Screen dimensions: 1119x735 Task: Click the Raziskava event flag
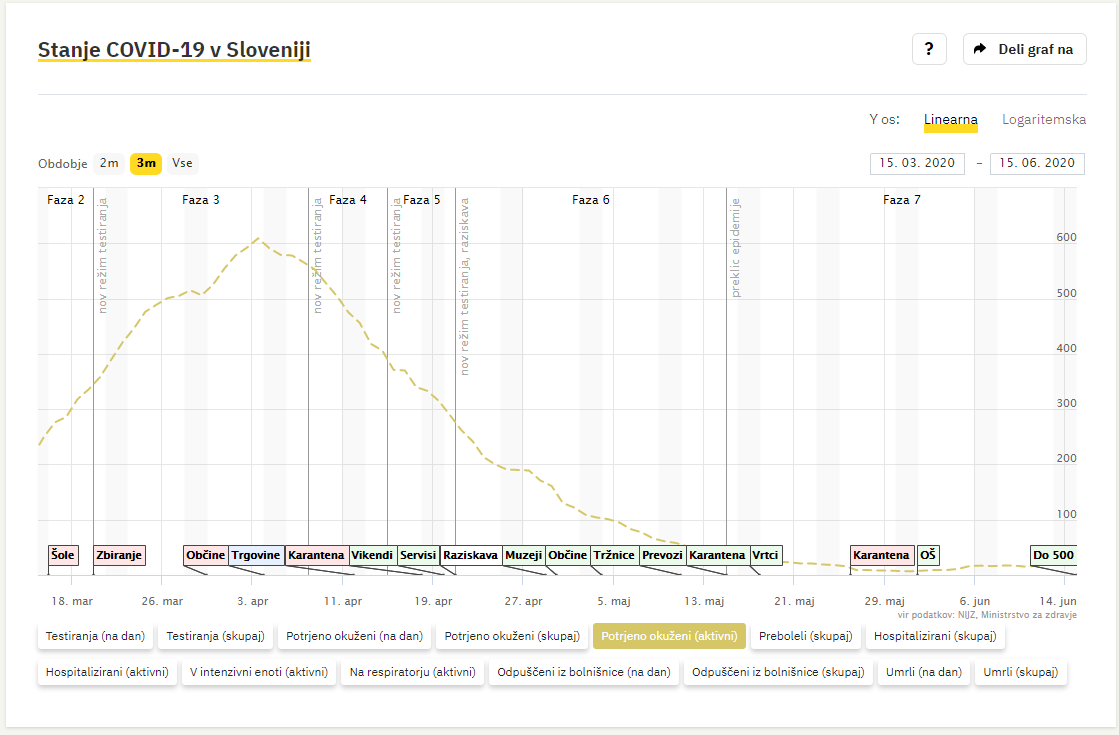470,555
